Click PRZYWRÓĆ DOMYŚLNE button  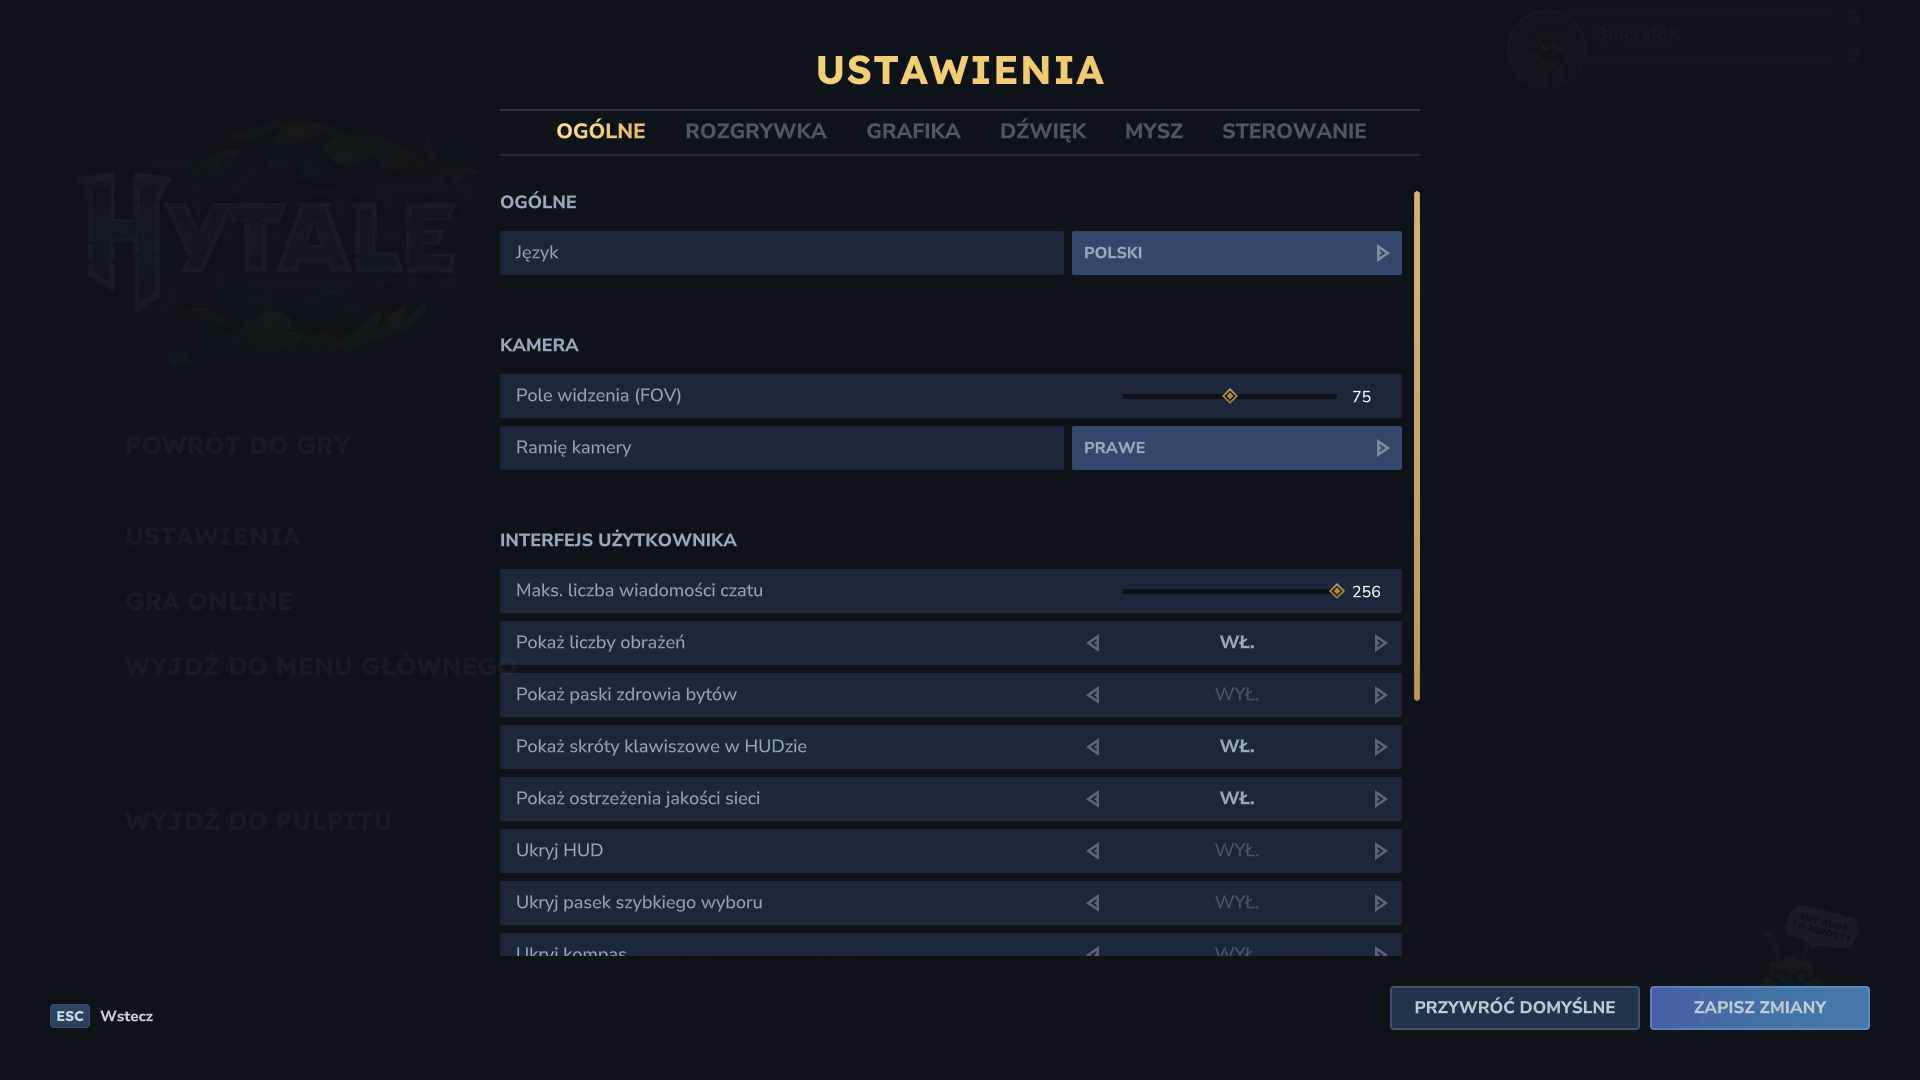(x=1514, y=1008)
